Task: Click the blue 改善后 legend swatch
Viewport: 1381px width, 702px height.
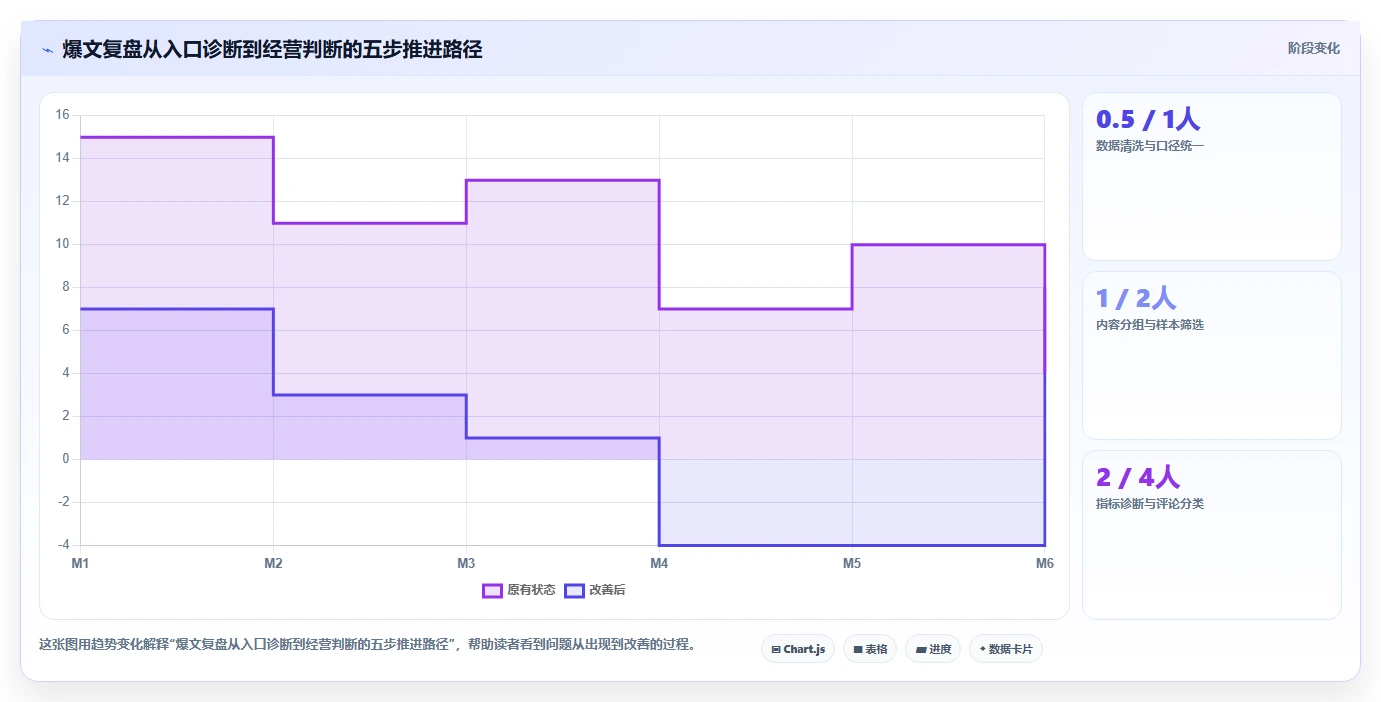Action: [x=574, y=590]
